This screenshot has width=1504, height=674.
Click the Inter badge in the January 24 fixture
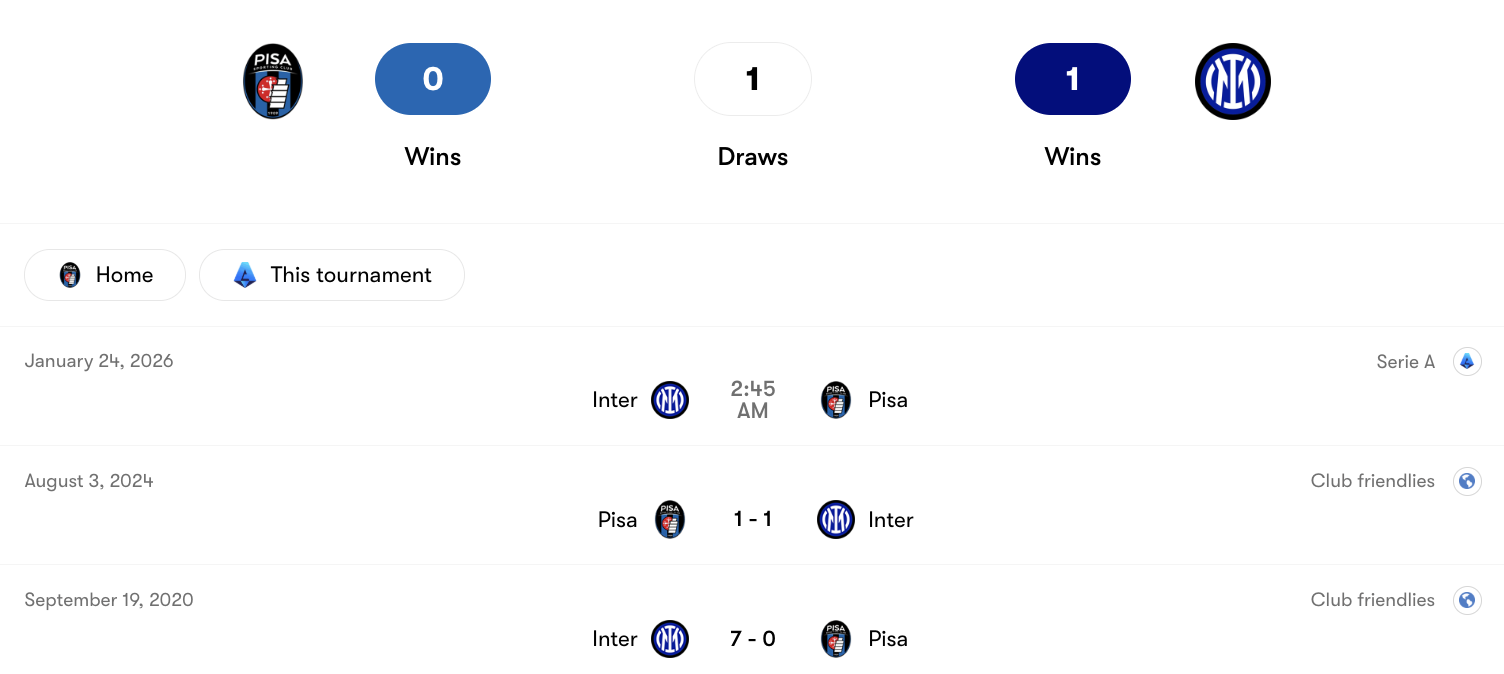(669, 400)
